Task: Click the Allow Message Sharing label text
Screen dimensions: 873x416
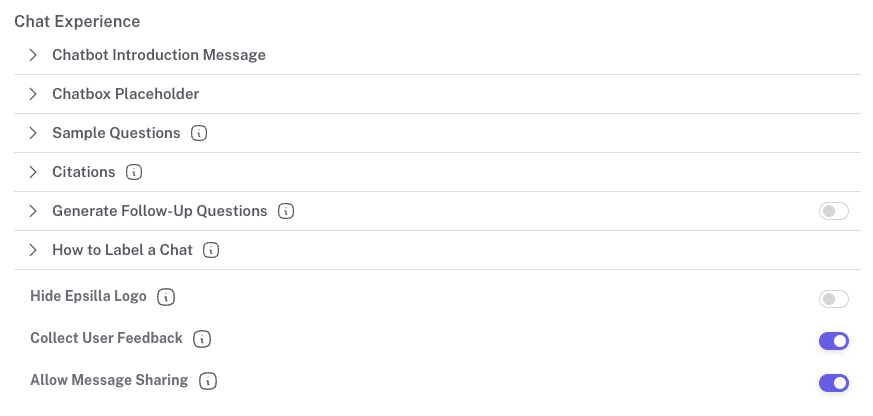Action: 109,380
